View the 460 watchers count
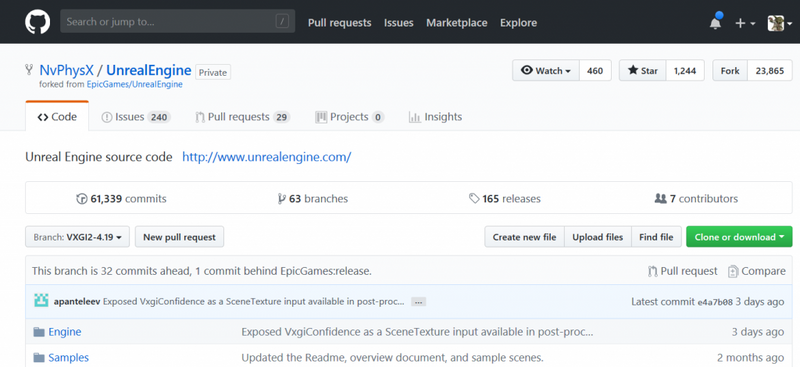 point(595,70)
